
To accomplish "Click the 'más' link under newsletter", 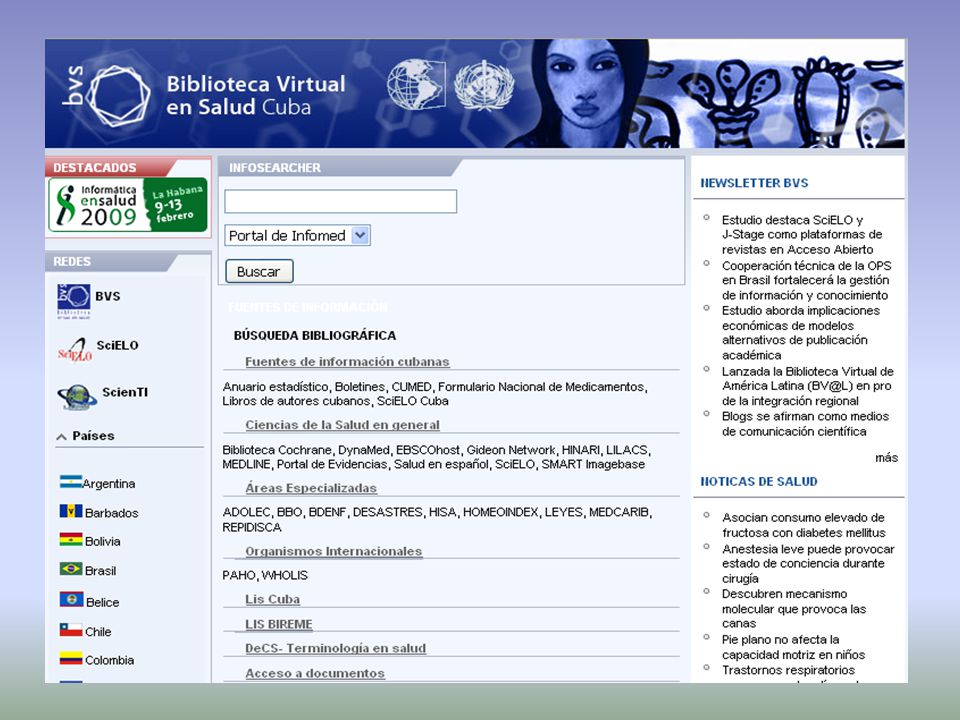I will click(x=887, y=458).
